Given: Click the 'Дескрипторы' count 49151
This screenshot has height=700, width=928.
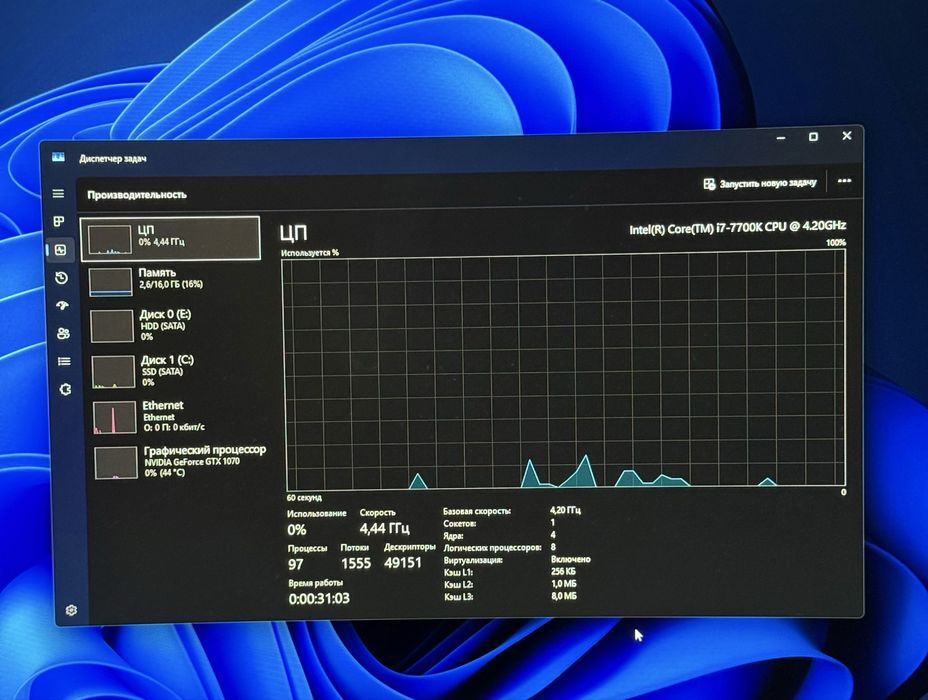Looking at the screenshot, I should (x=402, y=562).
